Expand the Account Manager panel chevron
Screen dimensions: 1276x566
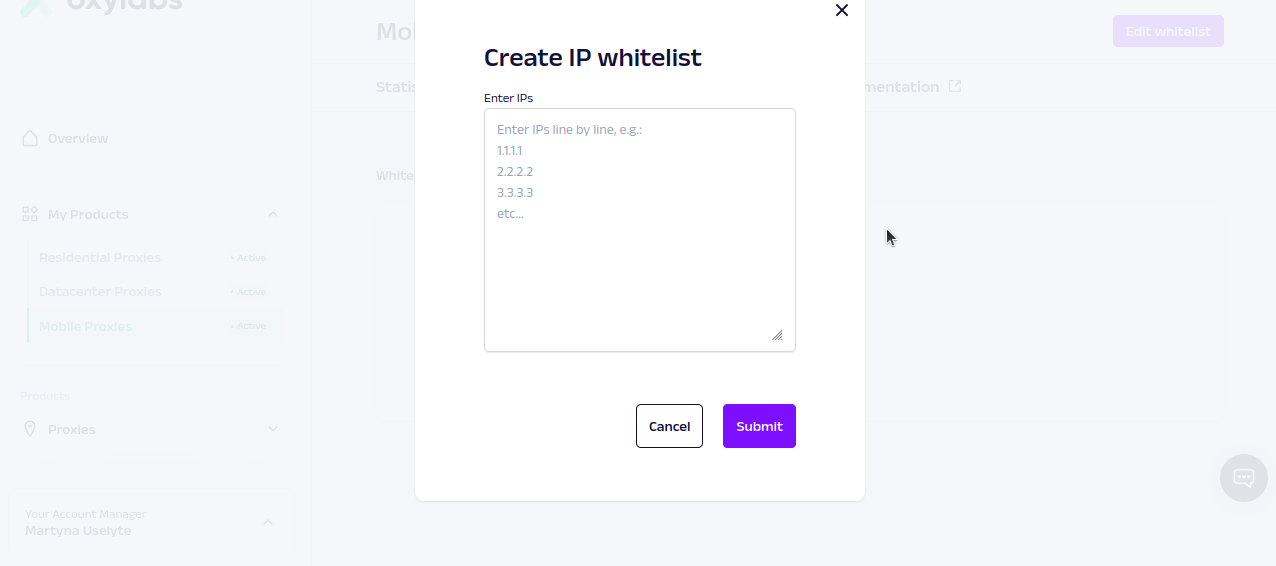[268, 522]
